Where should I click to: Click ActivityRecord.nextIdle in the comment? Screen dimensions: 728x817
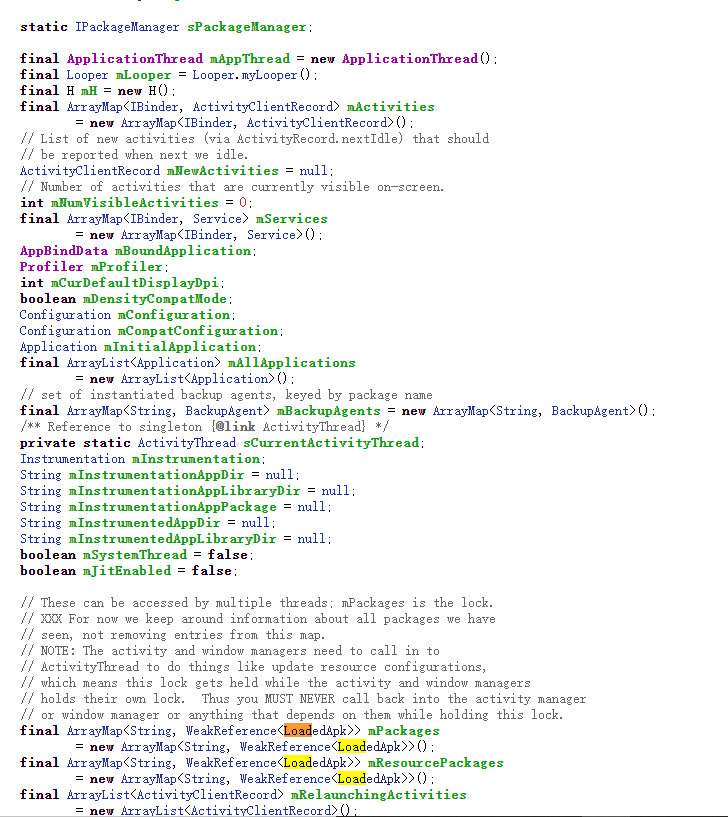(x=319, y=139)
